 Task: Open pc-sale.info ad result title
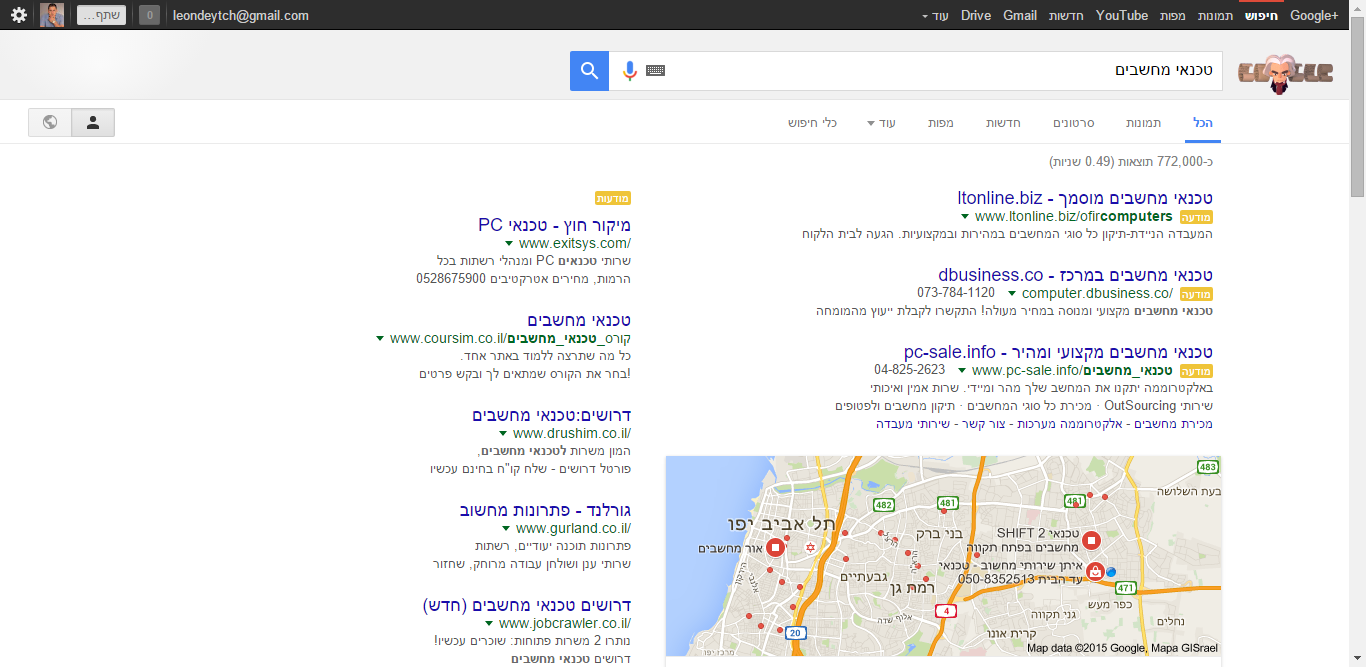(1058, 352)
